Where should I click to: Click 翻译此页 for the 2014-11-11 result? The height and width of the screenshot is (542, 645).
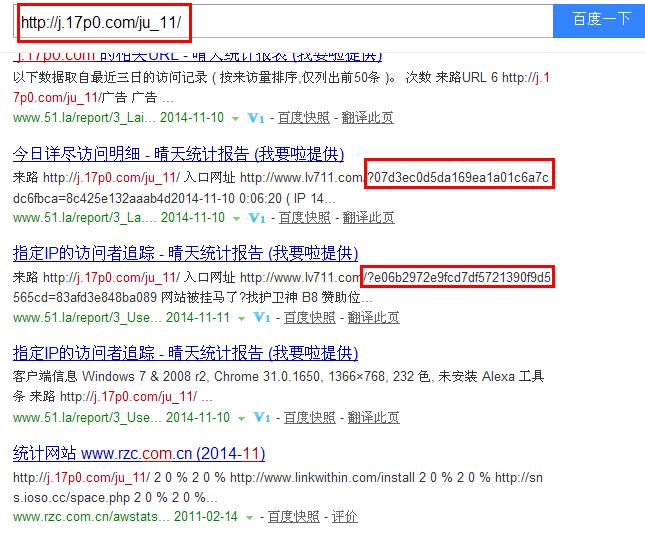tap(373, 317)
